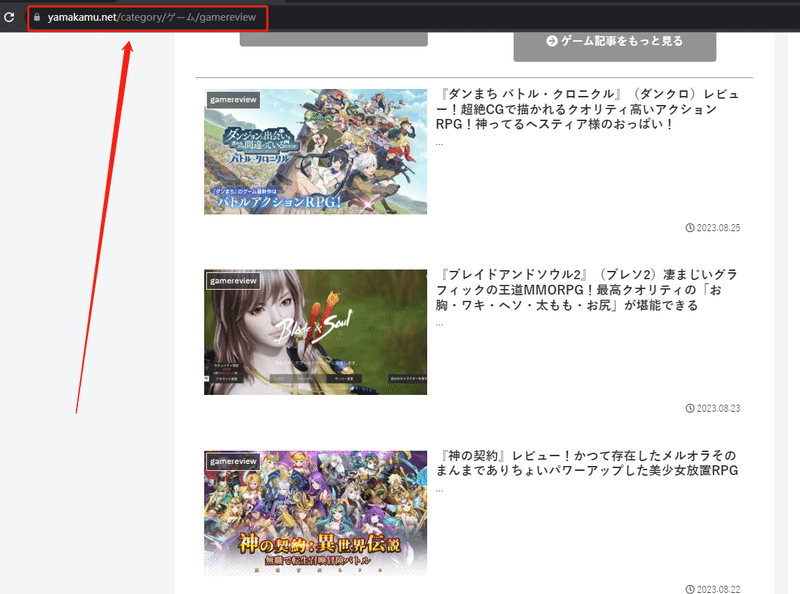Open the Blade & Soul 2 thumbnail
This screenshot has height=594, width=800.
(x=315, y=332)
